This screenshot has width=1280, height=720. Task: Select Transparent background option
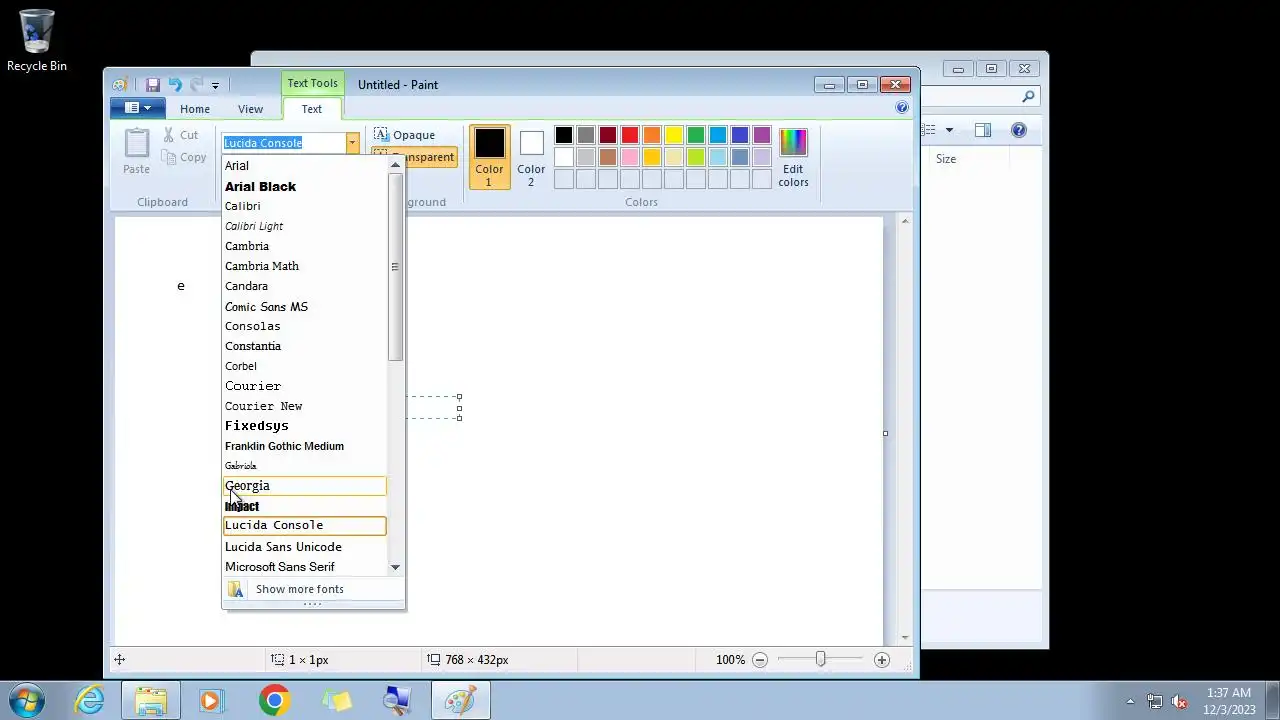click(x=414, y=157)
